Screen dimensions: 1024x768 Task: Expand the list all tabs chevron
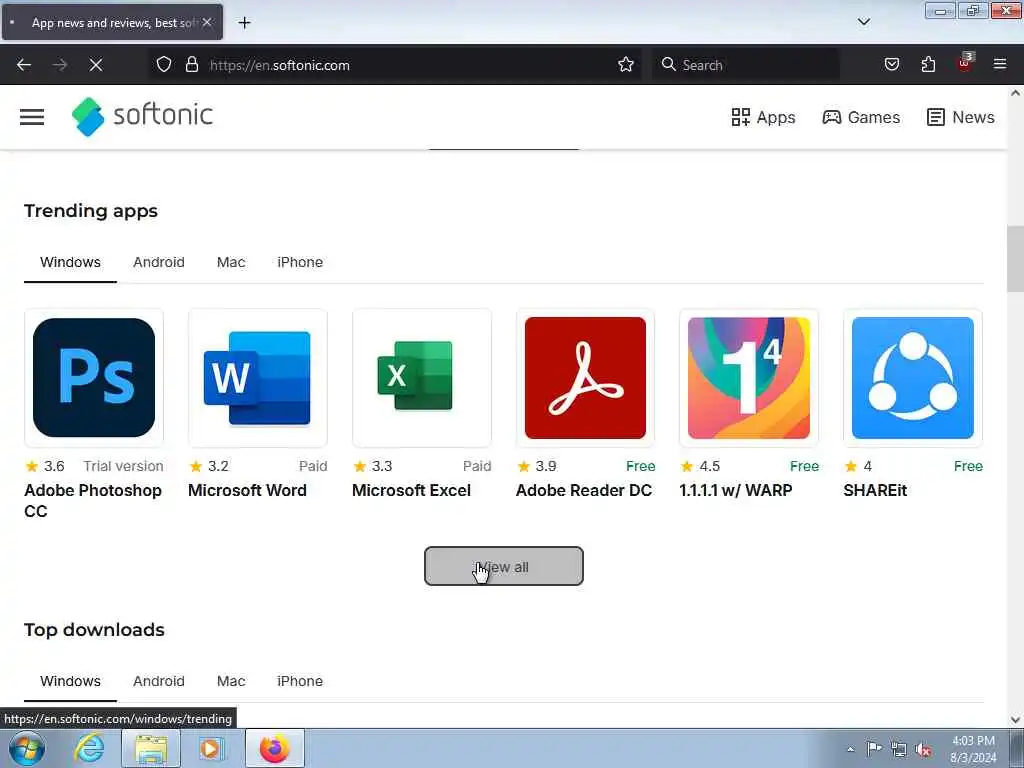click(864, 22)
